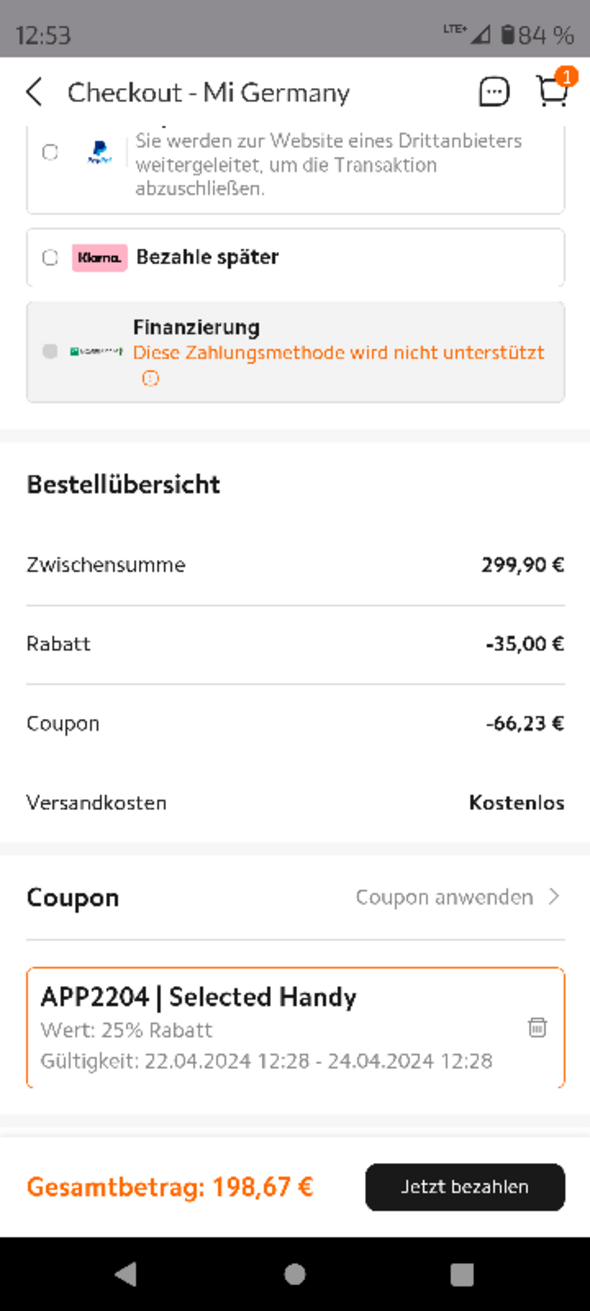The width and height of the screenshot is (590, 1311).
Task: Tap the Android back navigation button
Action: tap(125, 1274)
